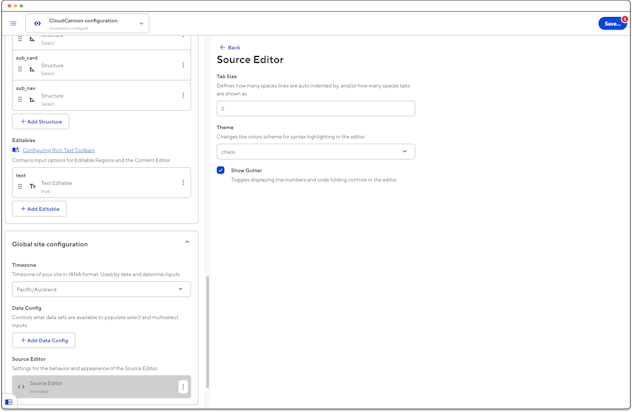
Task: Click the left panel vertical scrollbar
Action: click(208, 332)
